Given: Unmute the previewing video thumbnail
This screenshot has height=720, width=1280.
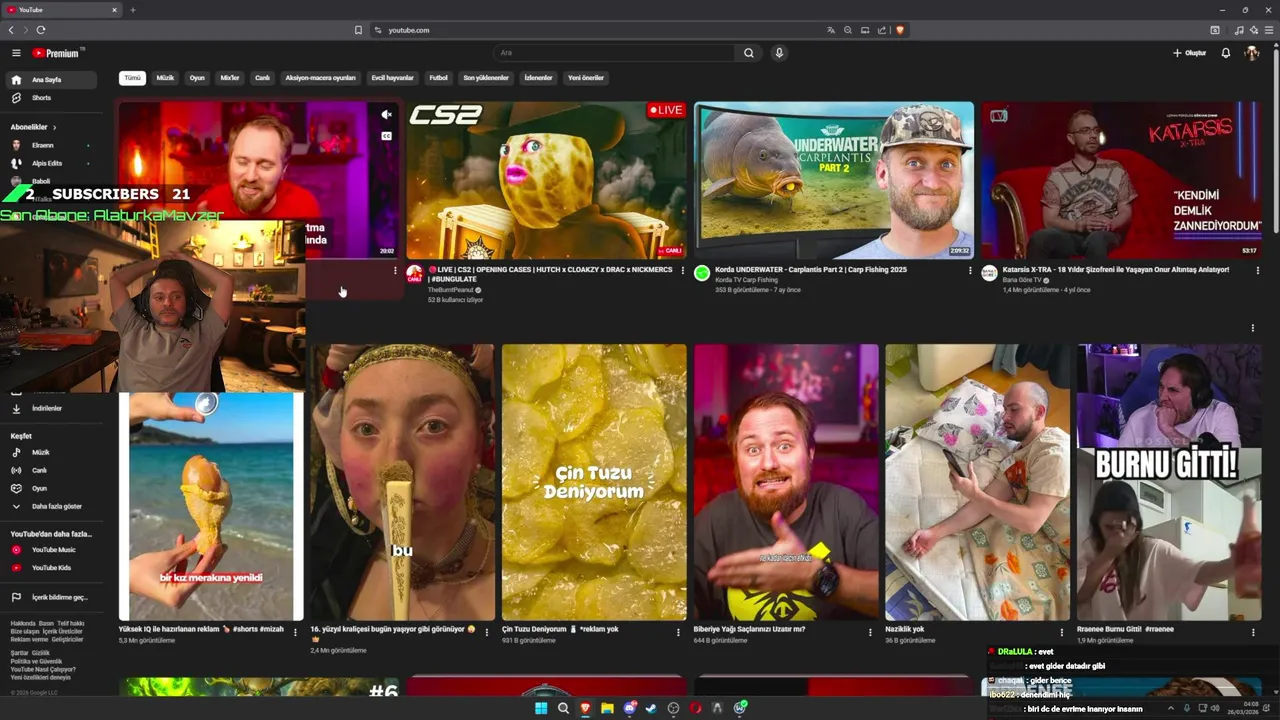Looking at the screenshot, I should (x=386, y=115).
